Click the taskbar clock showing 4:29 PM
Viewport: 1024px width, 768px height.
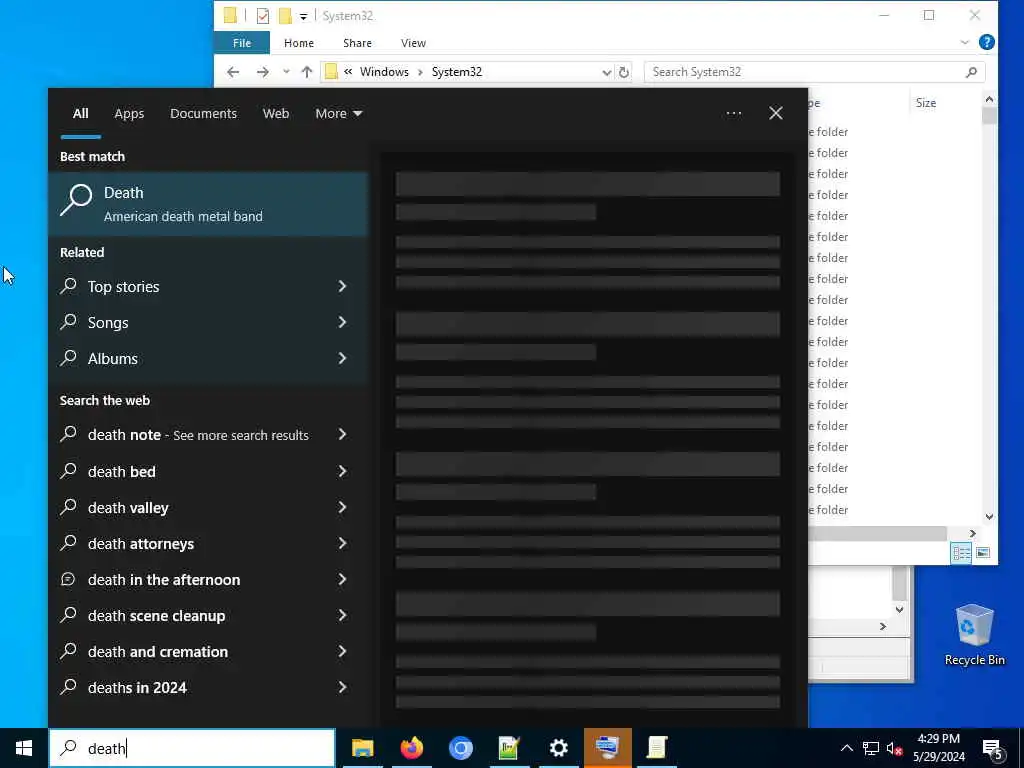(938, 748)
